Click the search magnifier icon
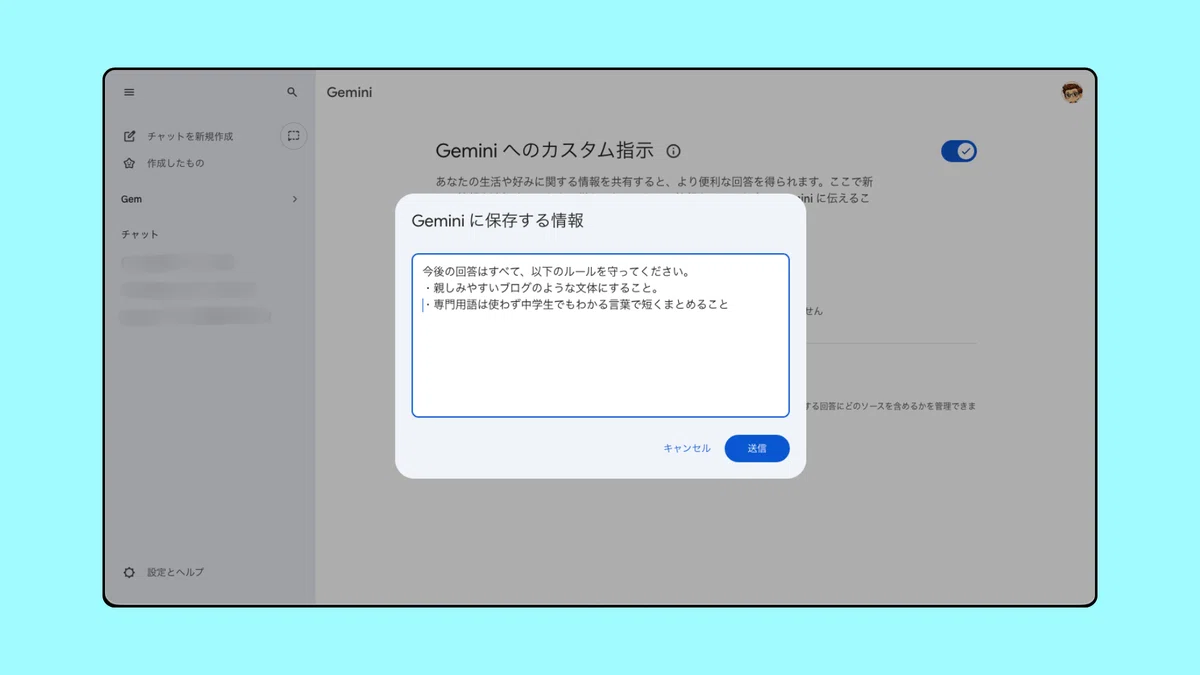Image resolution: width=1200 pixels, height=675 pixels. coord(292,92)
